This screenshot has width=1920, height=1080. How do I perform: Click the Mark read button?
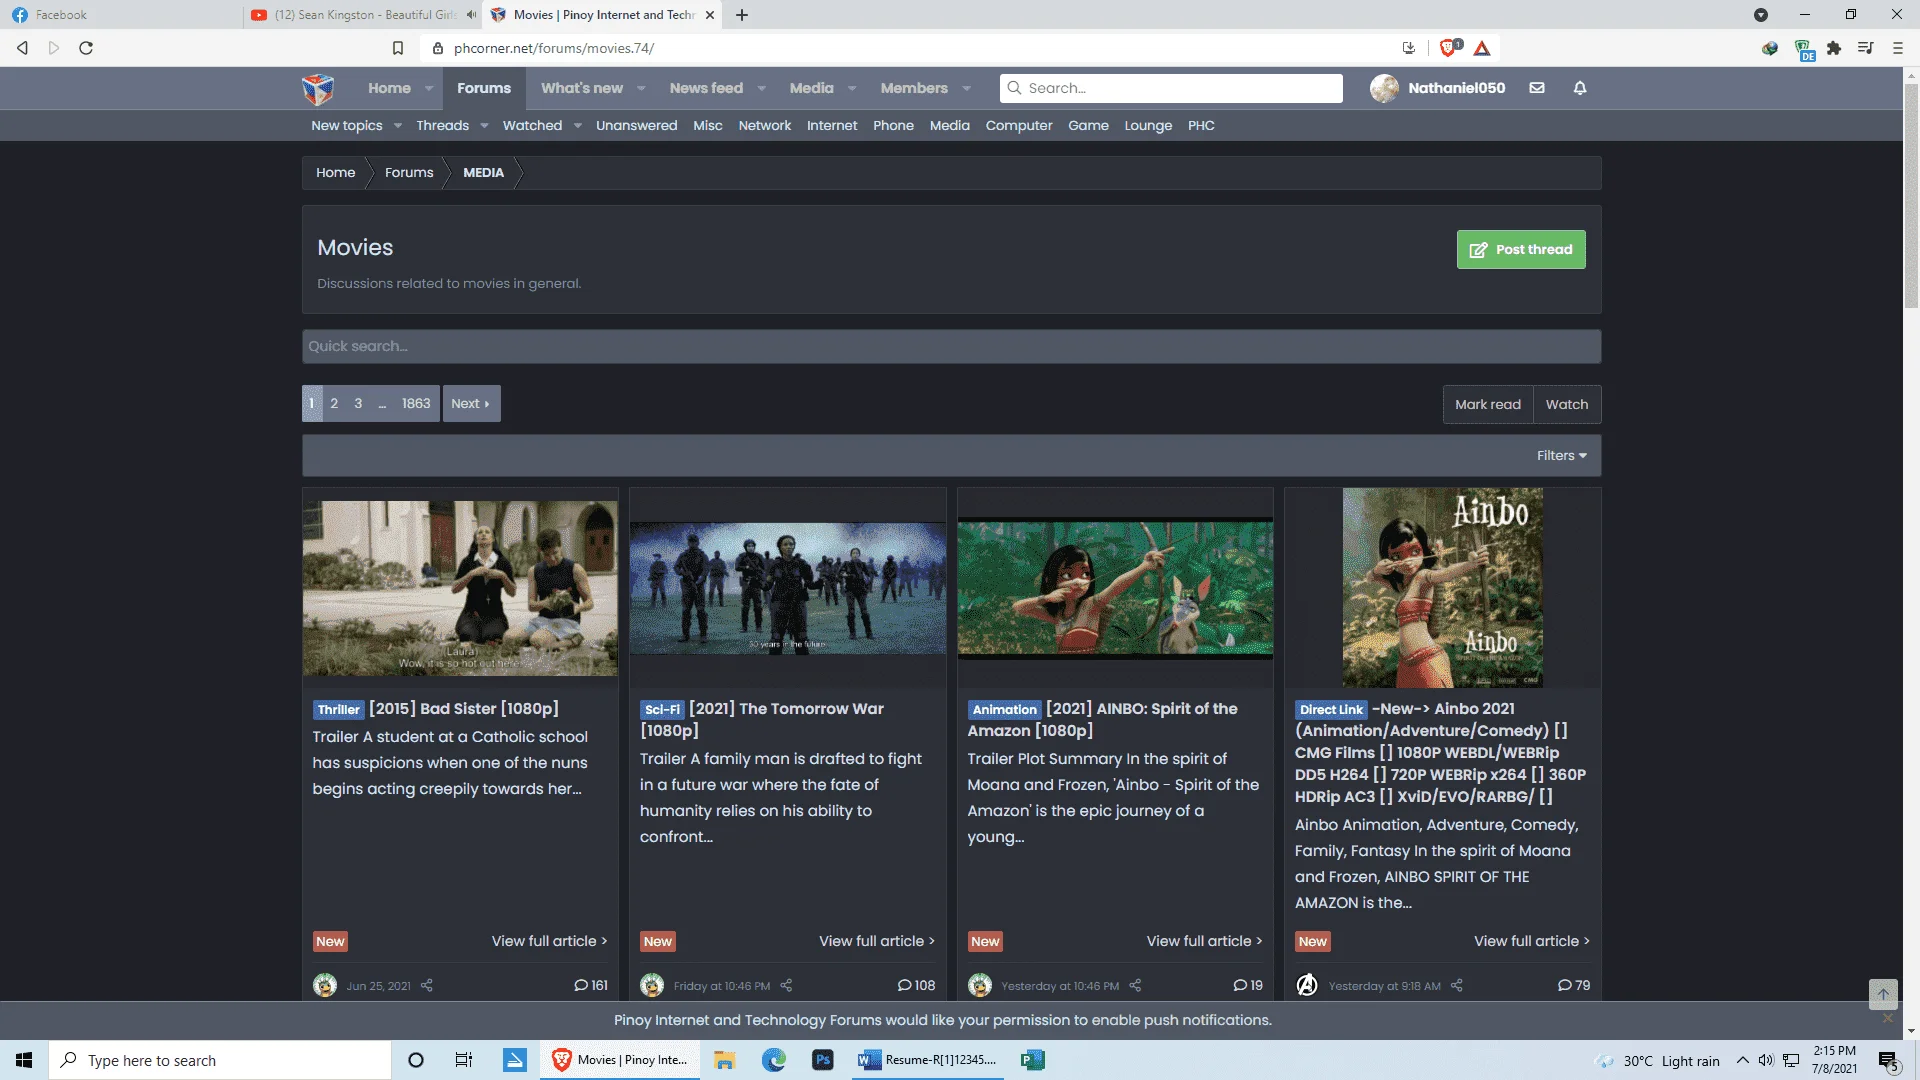pyautogui.click(x=1488, y=405)
